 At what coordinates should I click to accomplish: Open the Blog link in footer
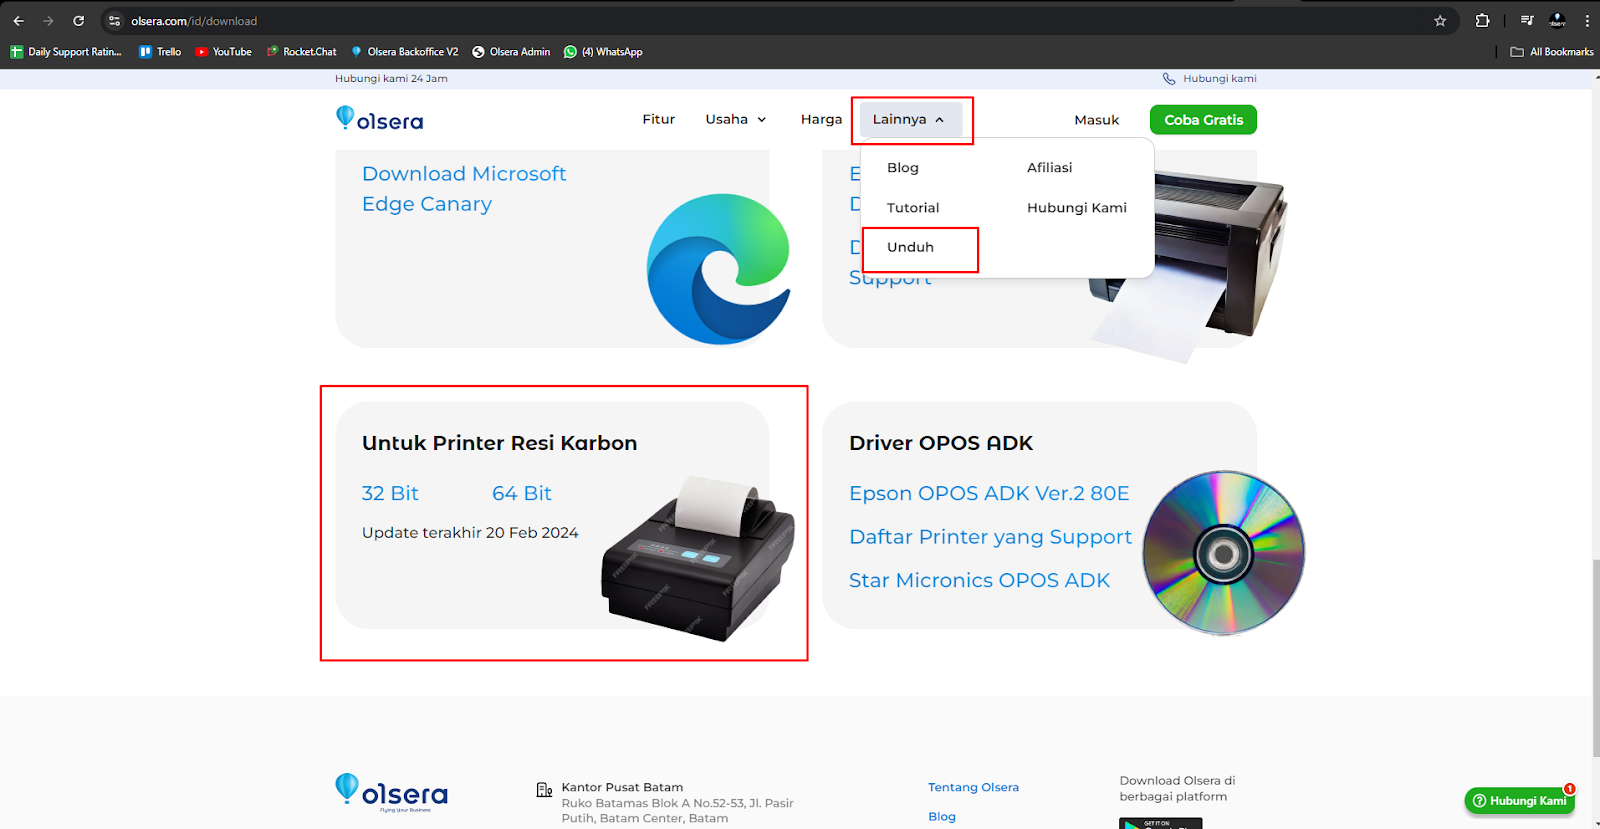point(942,817)
